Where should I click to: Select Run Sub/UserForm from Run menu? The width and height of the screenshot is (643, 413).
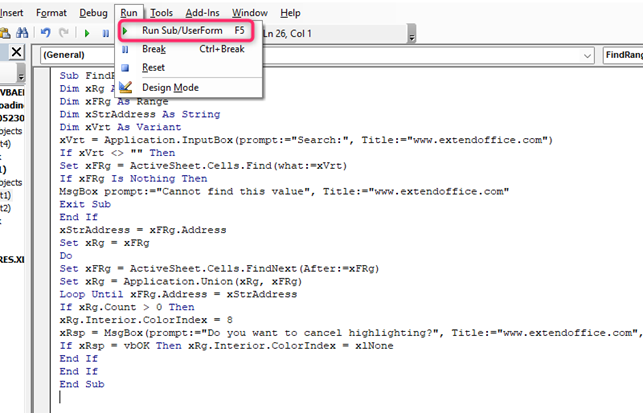tap(184, 31)
